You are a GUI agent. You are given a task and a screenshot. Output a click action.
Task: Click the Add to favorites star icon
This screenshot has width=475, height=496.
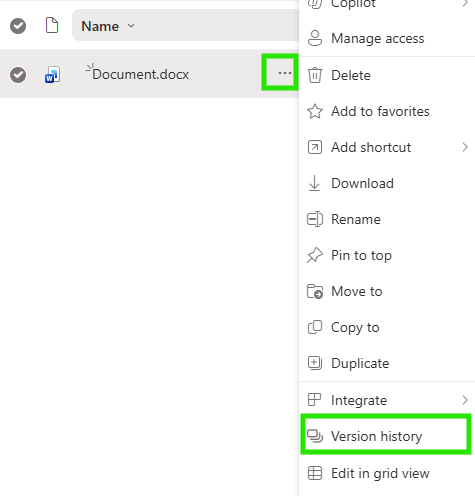click(x=315, y=111)
